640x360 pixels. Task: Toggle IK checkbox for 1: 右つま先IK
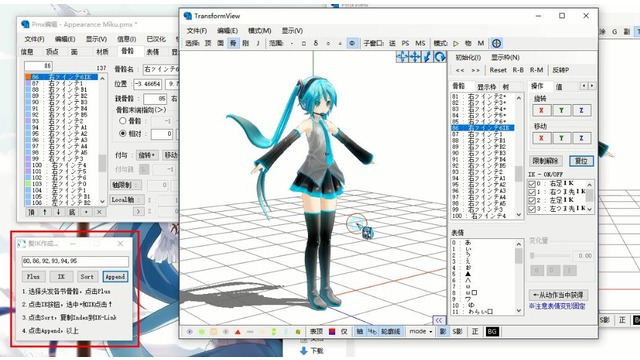coord(531,192)
